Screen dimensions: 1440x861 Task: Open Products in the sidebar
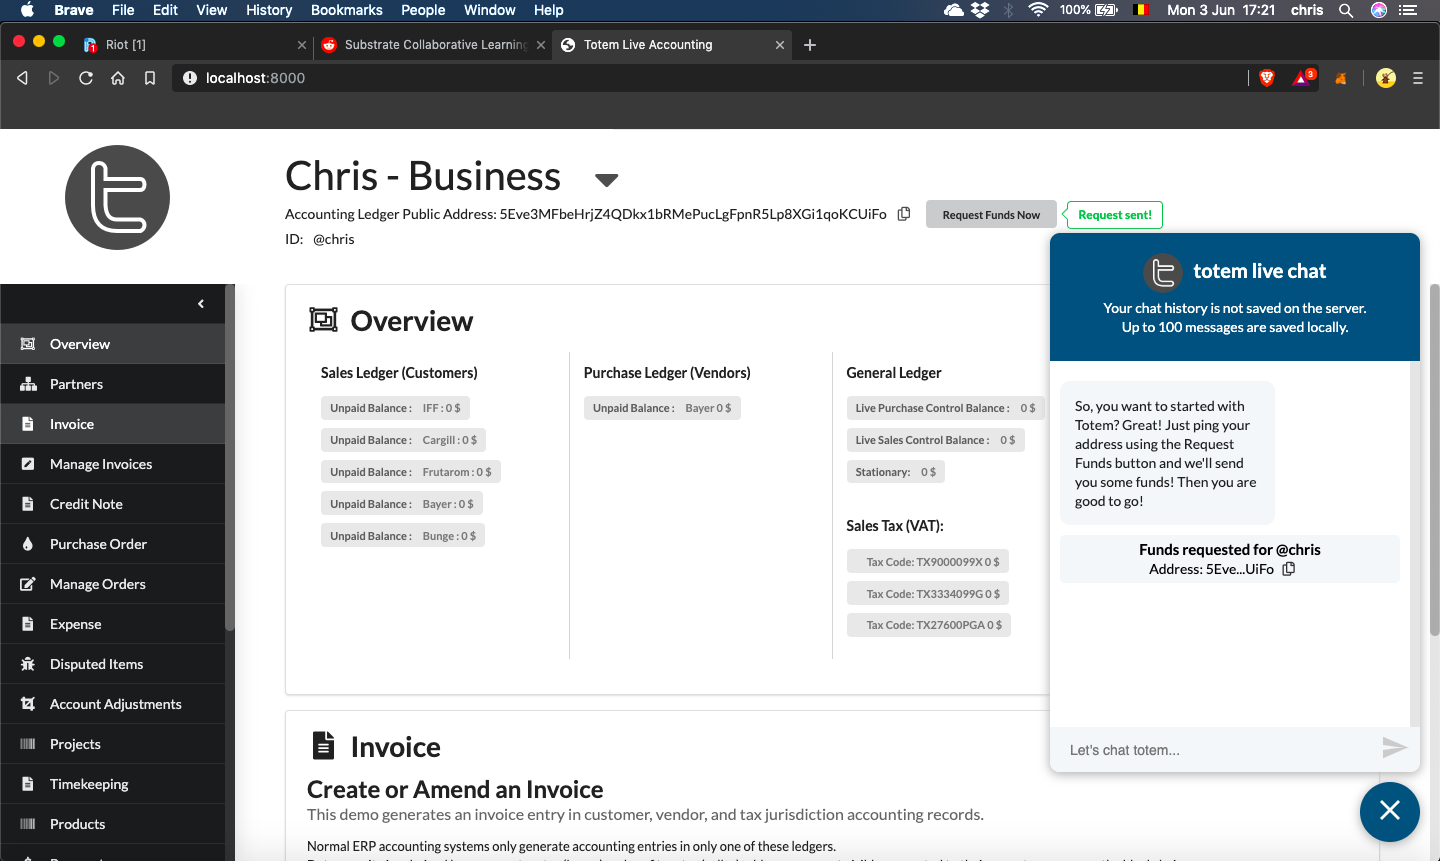point(112,824)
